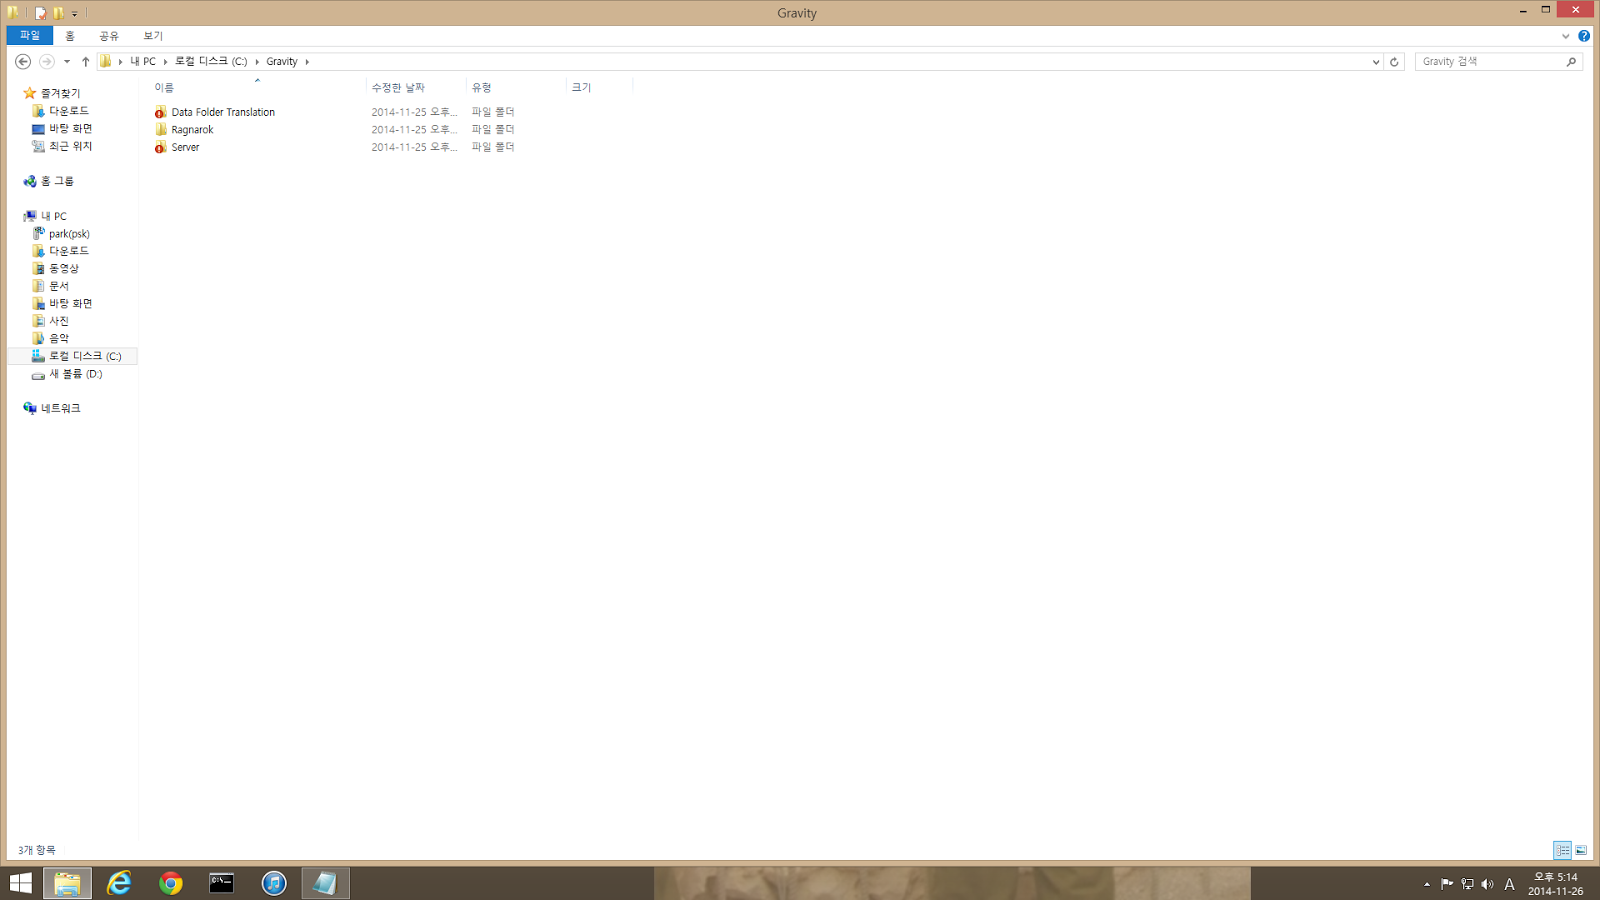This screenshot has height=900, width=1600.
Task: Click the Forward navigation arrow
Action: click(46, 61)
